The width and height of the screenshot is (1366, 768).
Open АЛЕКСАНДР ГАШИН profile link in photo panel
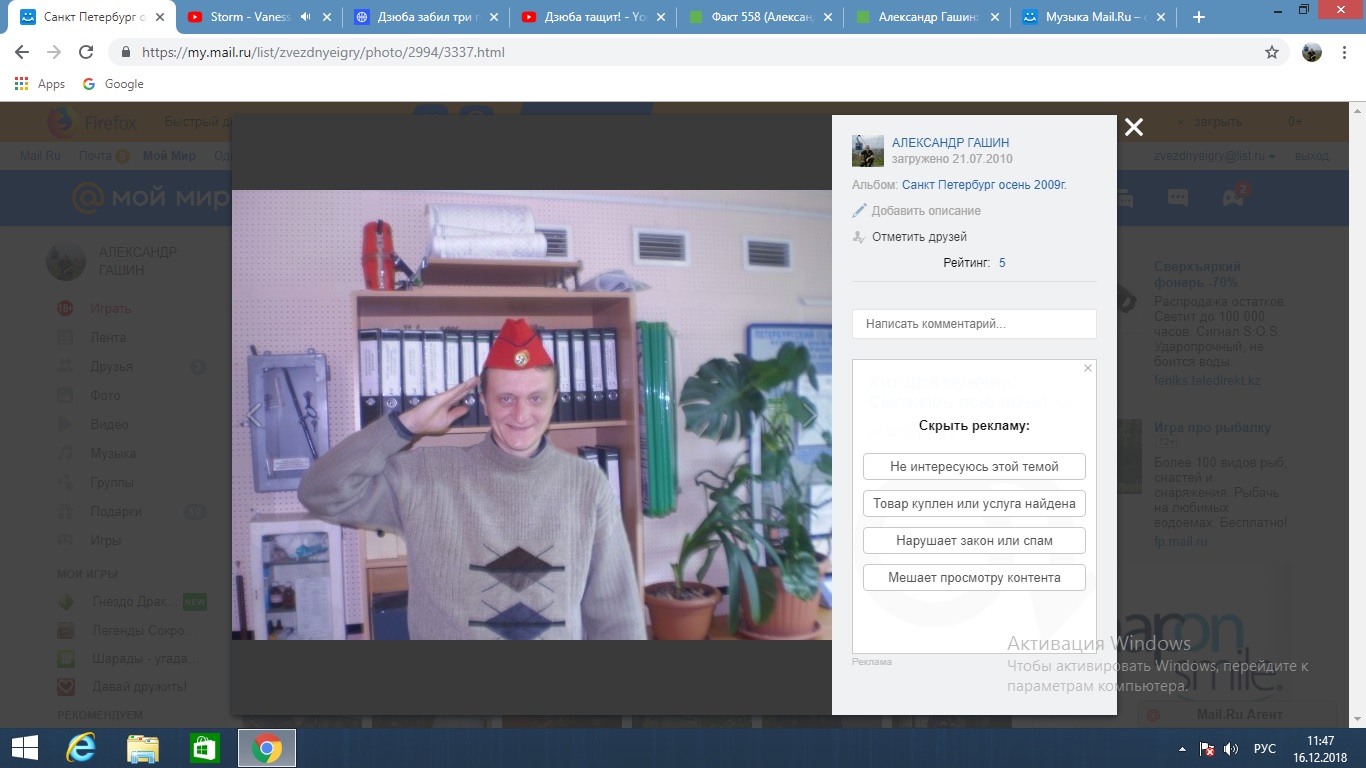click(950, 143)
